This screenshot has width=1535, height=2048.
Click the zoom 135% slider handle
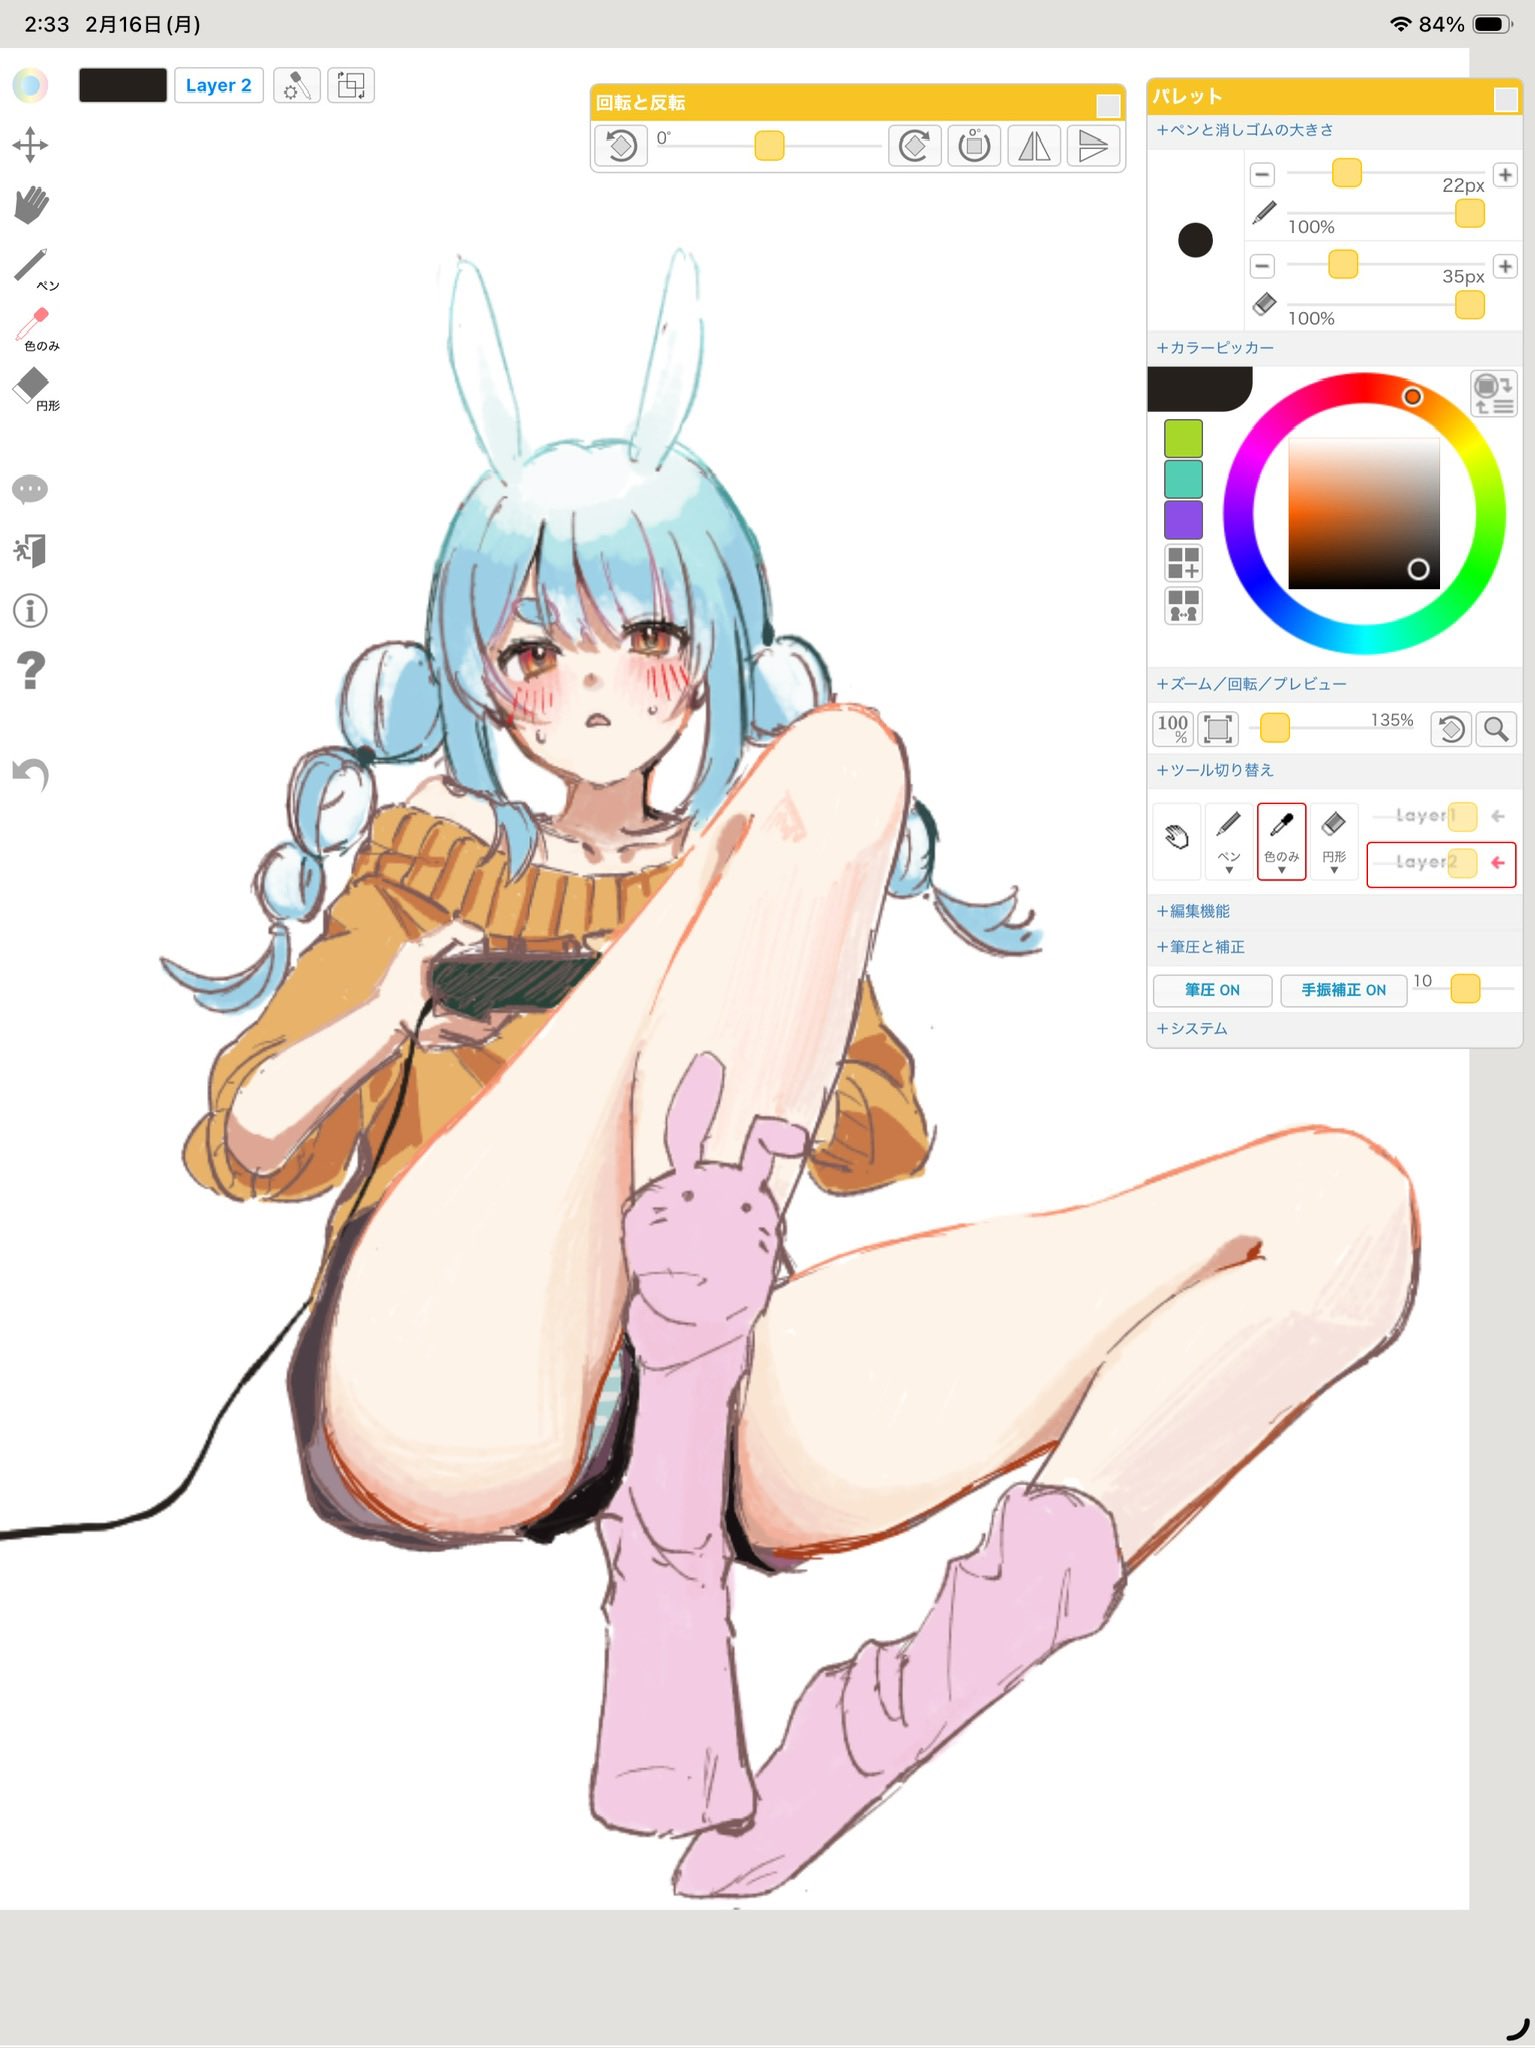1274,727
